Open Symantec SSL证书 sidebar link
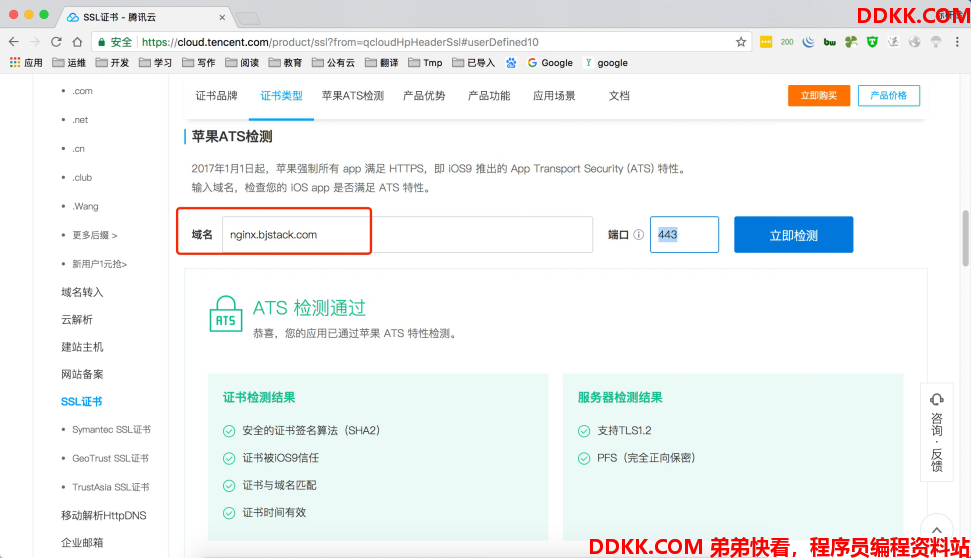The image size is (972, 558). pyautogui.click(x=111, y=430)
